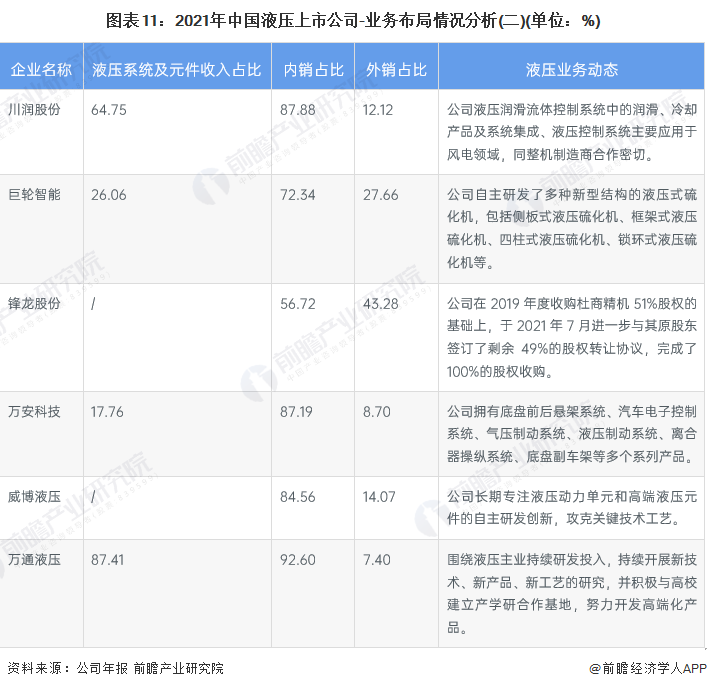The height and width of the screenshot is (689, 707).
Task: Click value 26.06 in 巨轮智能 row
Action: [x=109, y=195]
